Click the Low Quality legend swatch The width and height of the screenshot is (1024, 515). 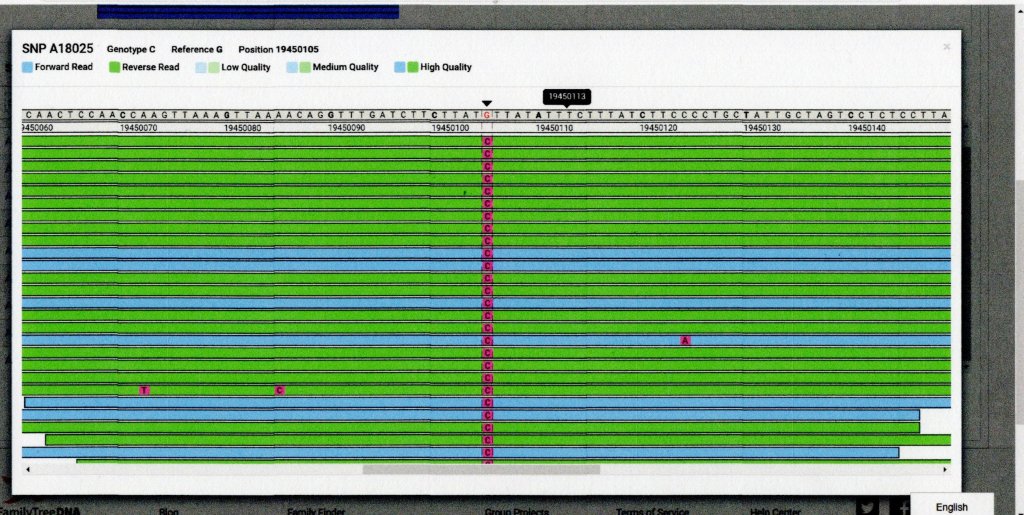206,67
